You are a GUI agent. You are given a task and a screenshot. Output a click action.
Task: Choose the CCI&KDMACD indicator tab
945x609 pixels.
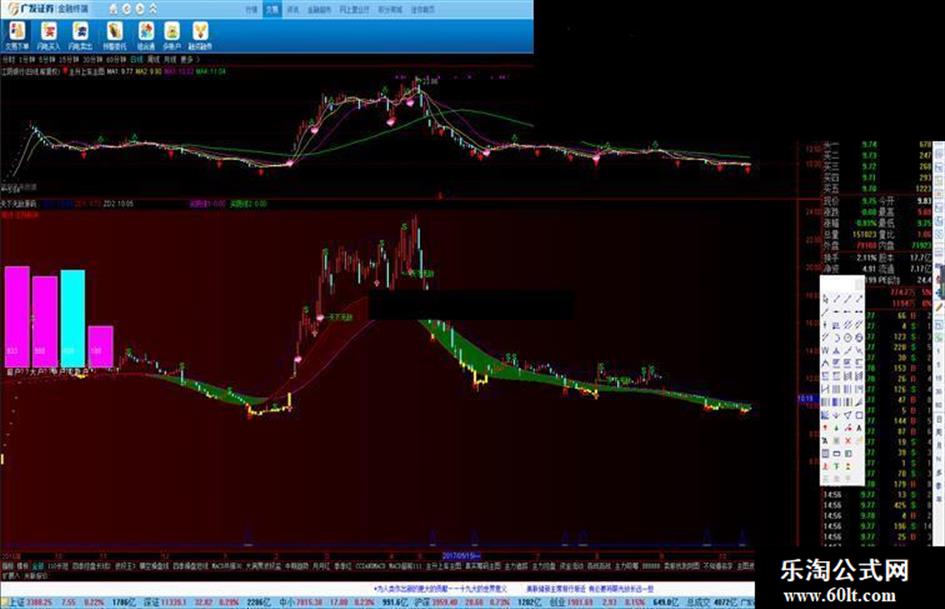pyautogui.click(x=370, y=567)
